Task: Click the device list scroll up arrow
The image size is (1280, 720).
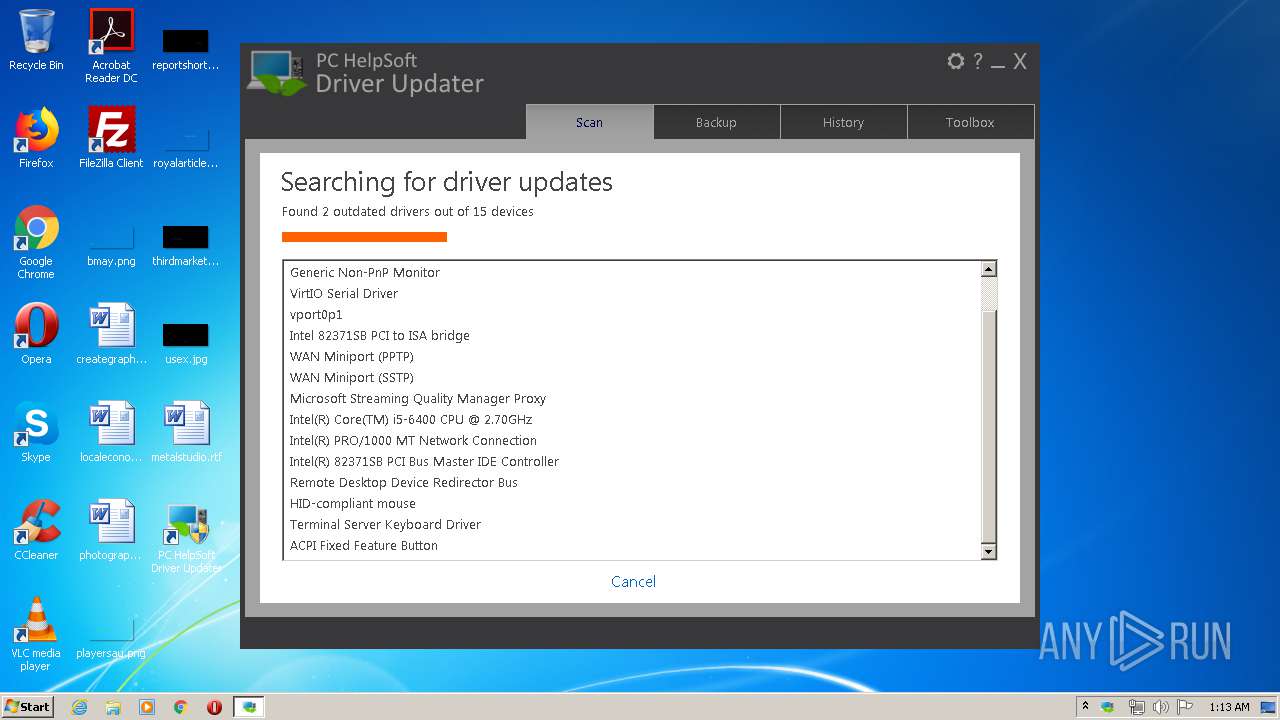Action: pyautogui.click(x=988, y=269)
